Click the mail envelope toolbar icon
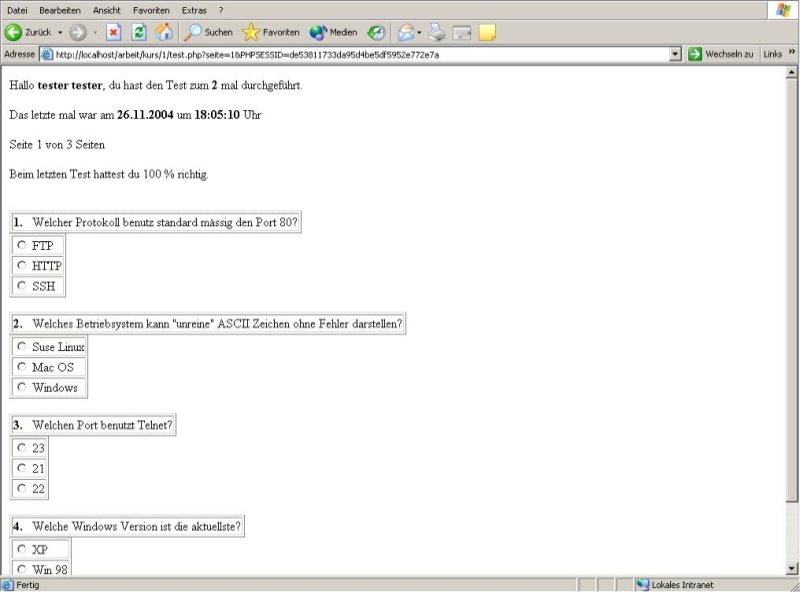Viewport: 800px width, 592px height. 406,33
